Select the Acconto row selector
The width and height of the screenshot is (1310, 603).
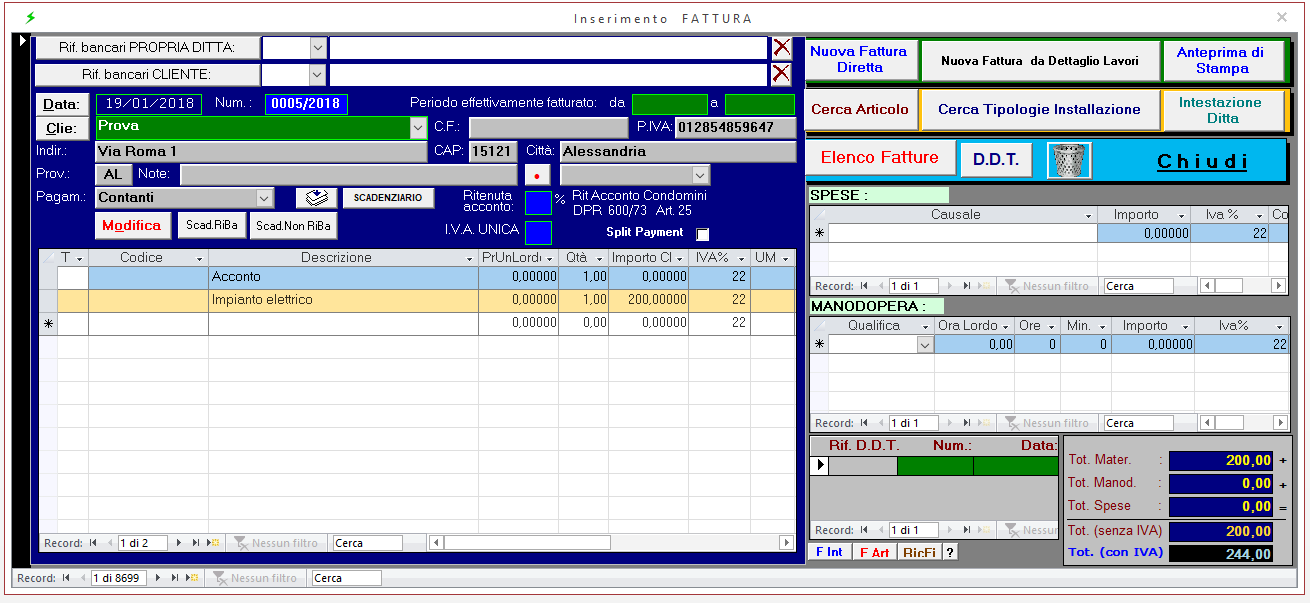(48, 276)
